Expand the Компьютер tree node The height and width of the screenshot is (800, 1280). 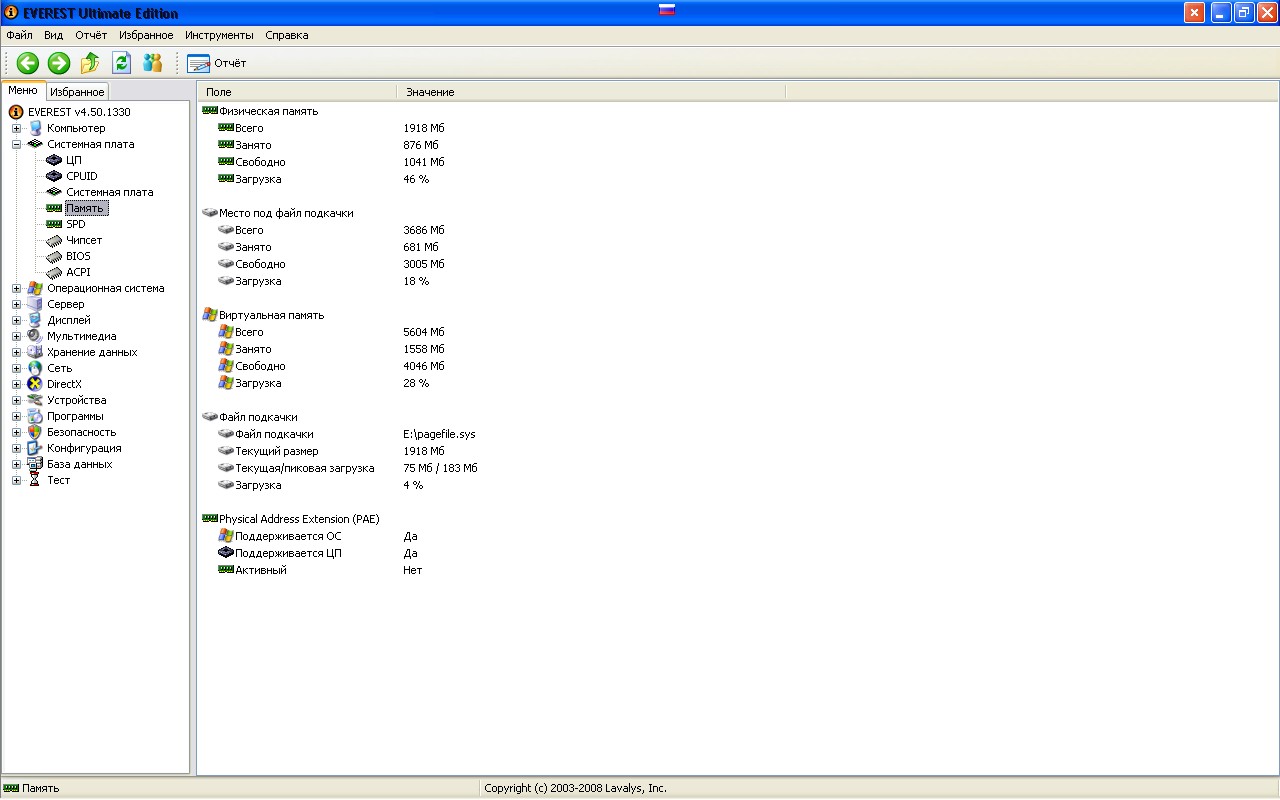[16, 128]
